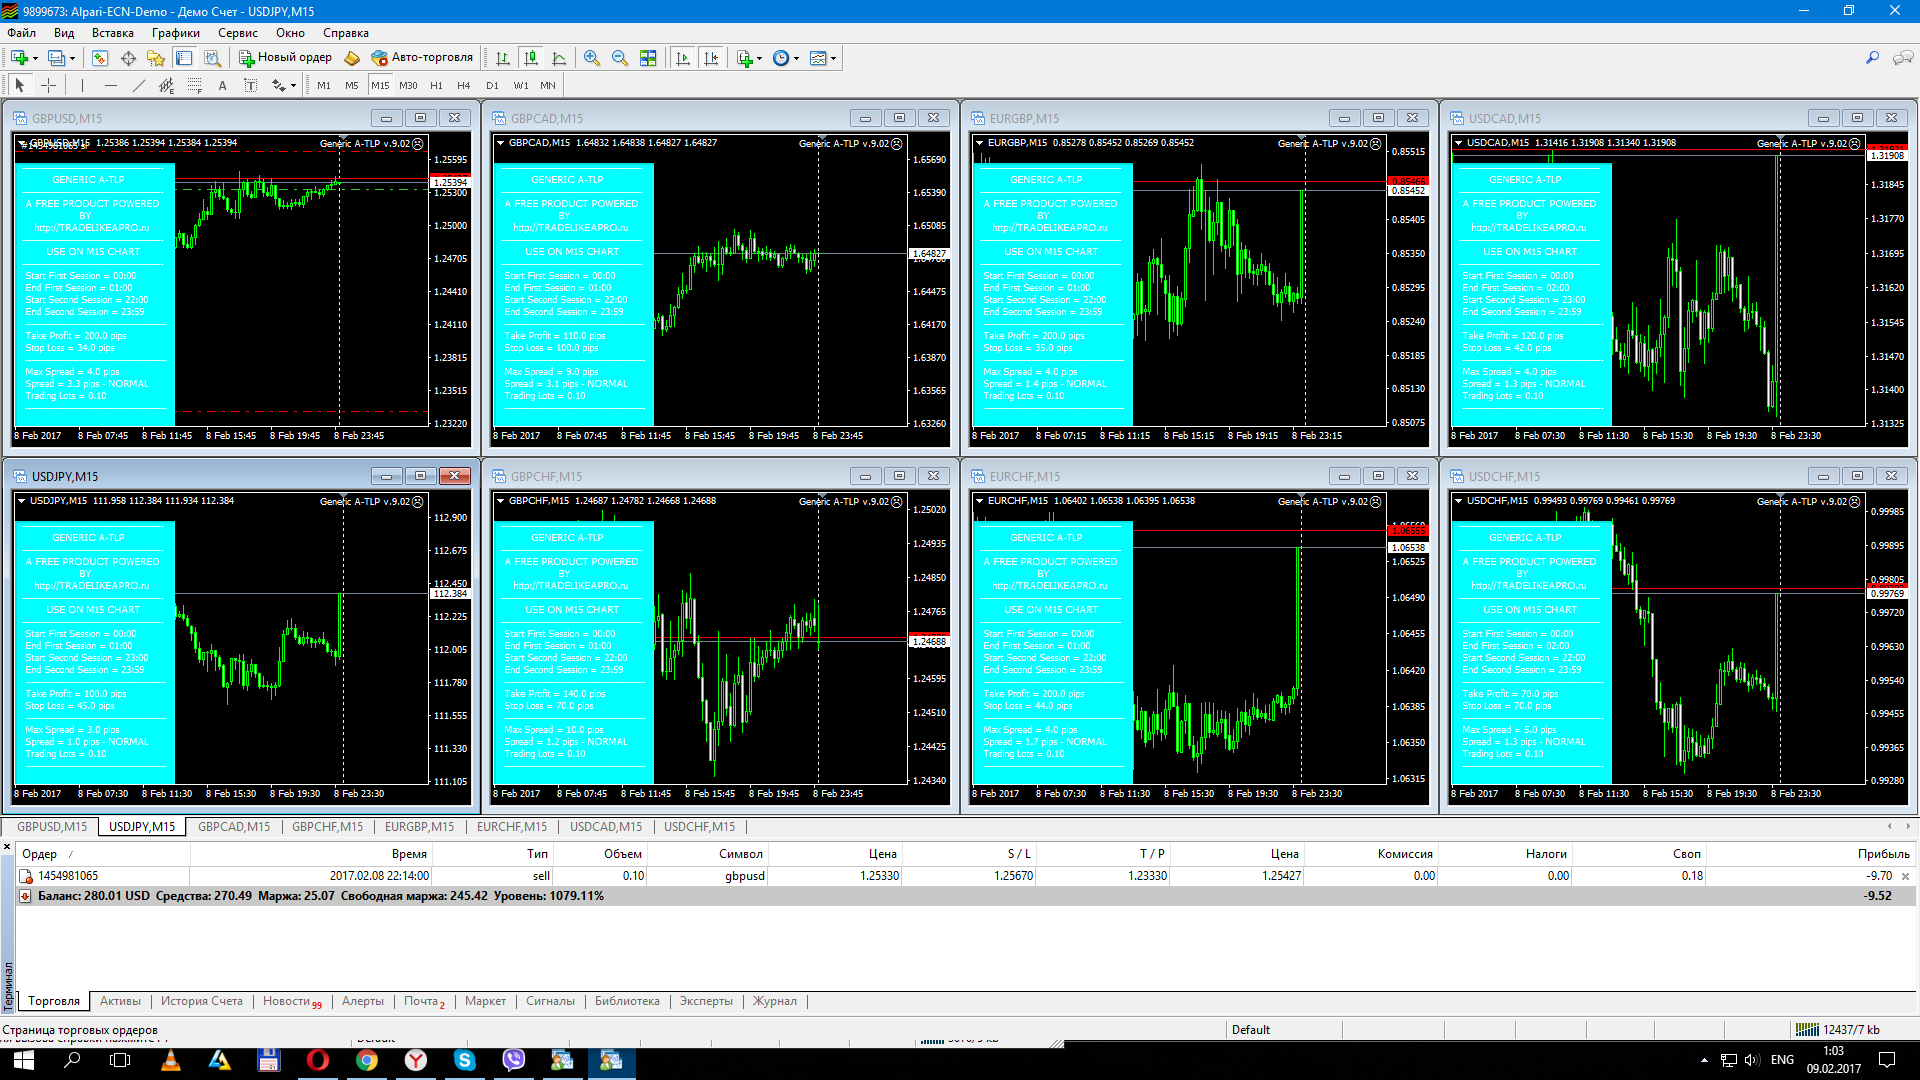Viewport: 1920px width, 1080px height.
Task: Toggle chart shift icon
Action: 711,58
